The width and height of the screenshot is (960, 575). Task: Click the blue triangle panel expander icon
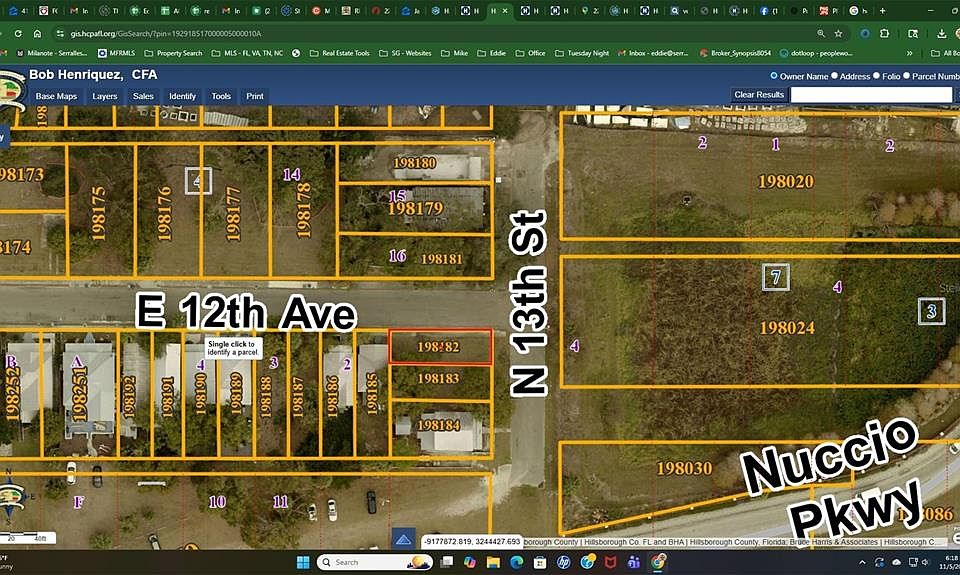[x=403, y=539]
